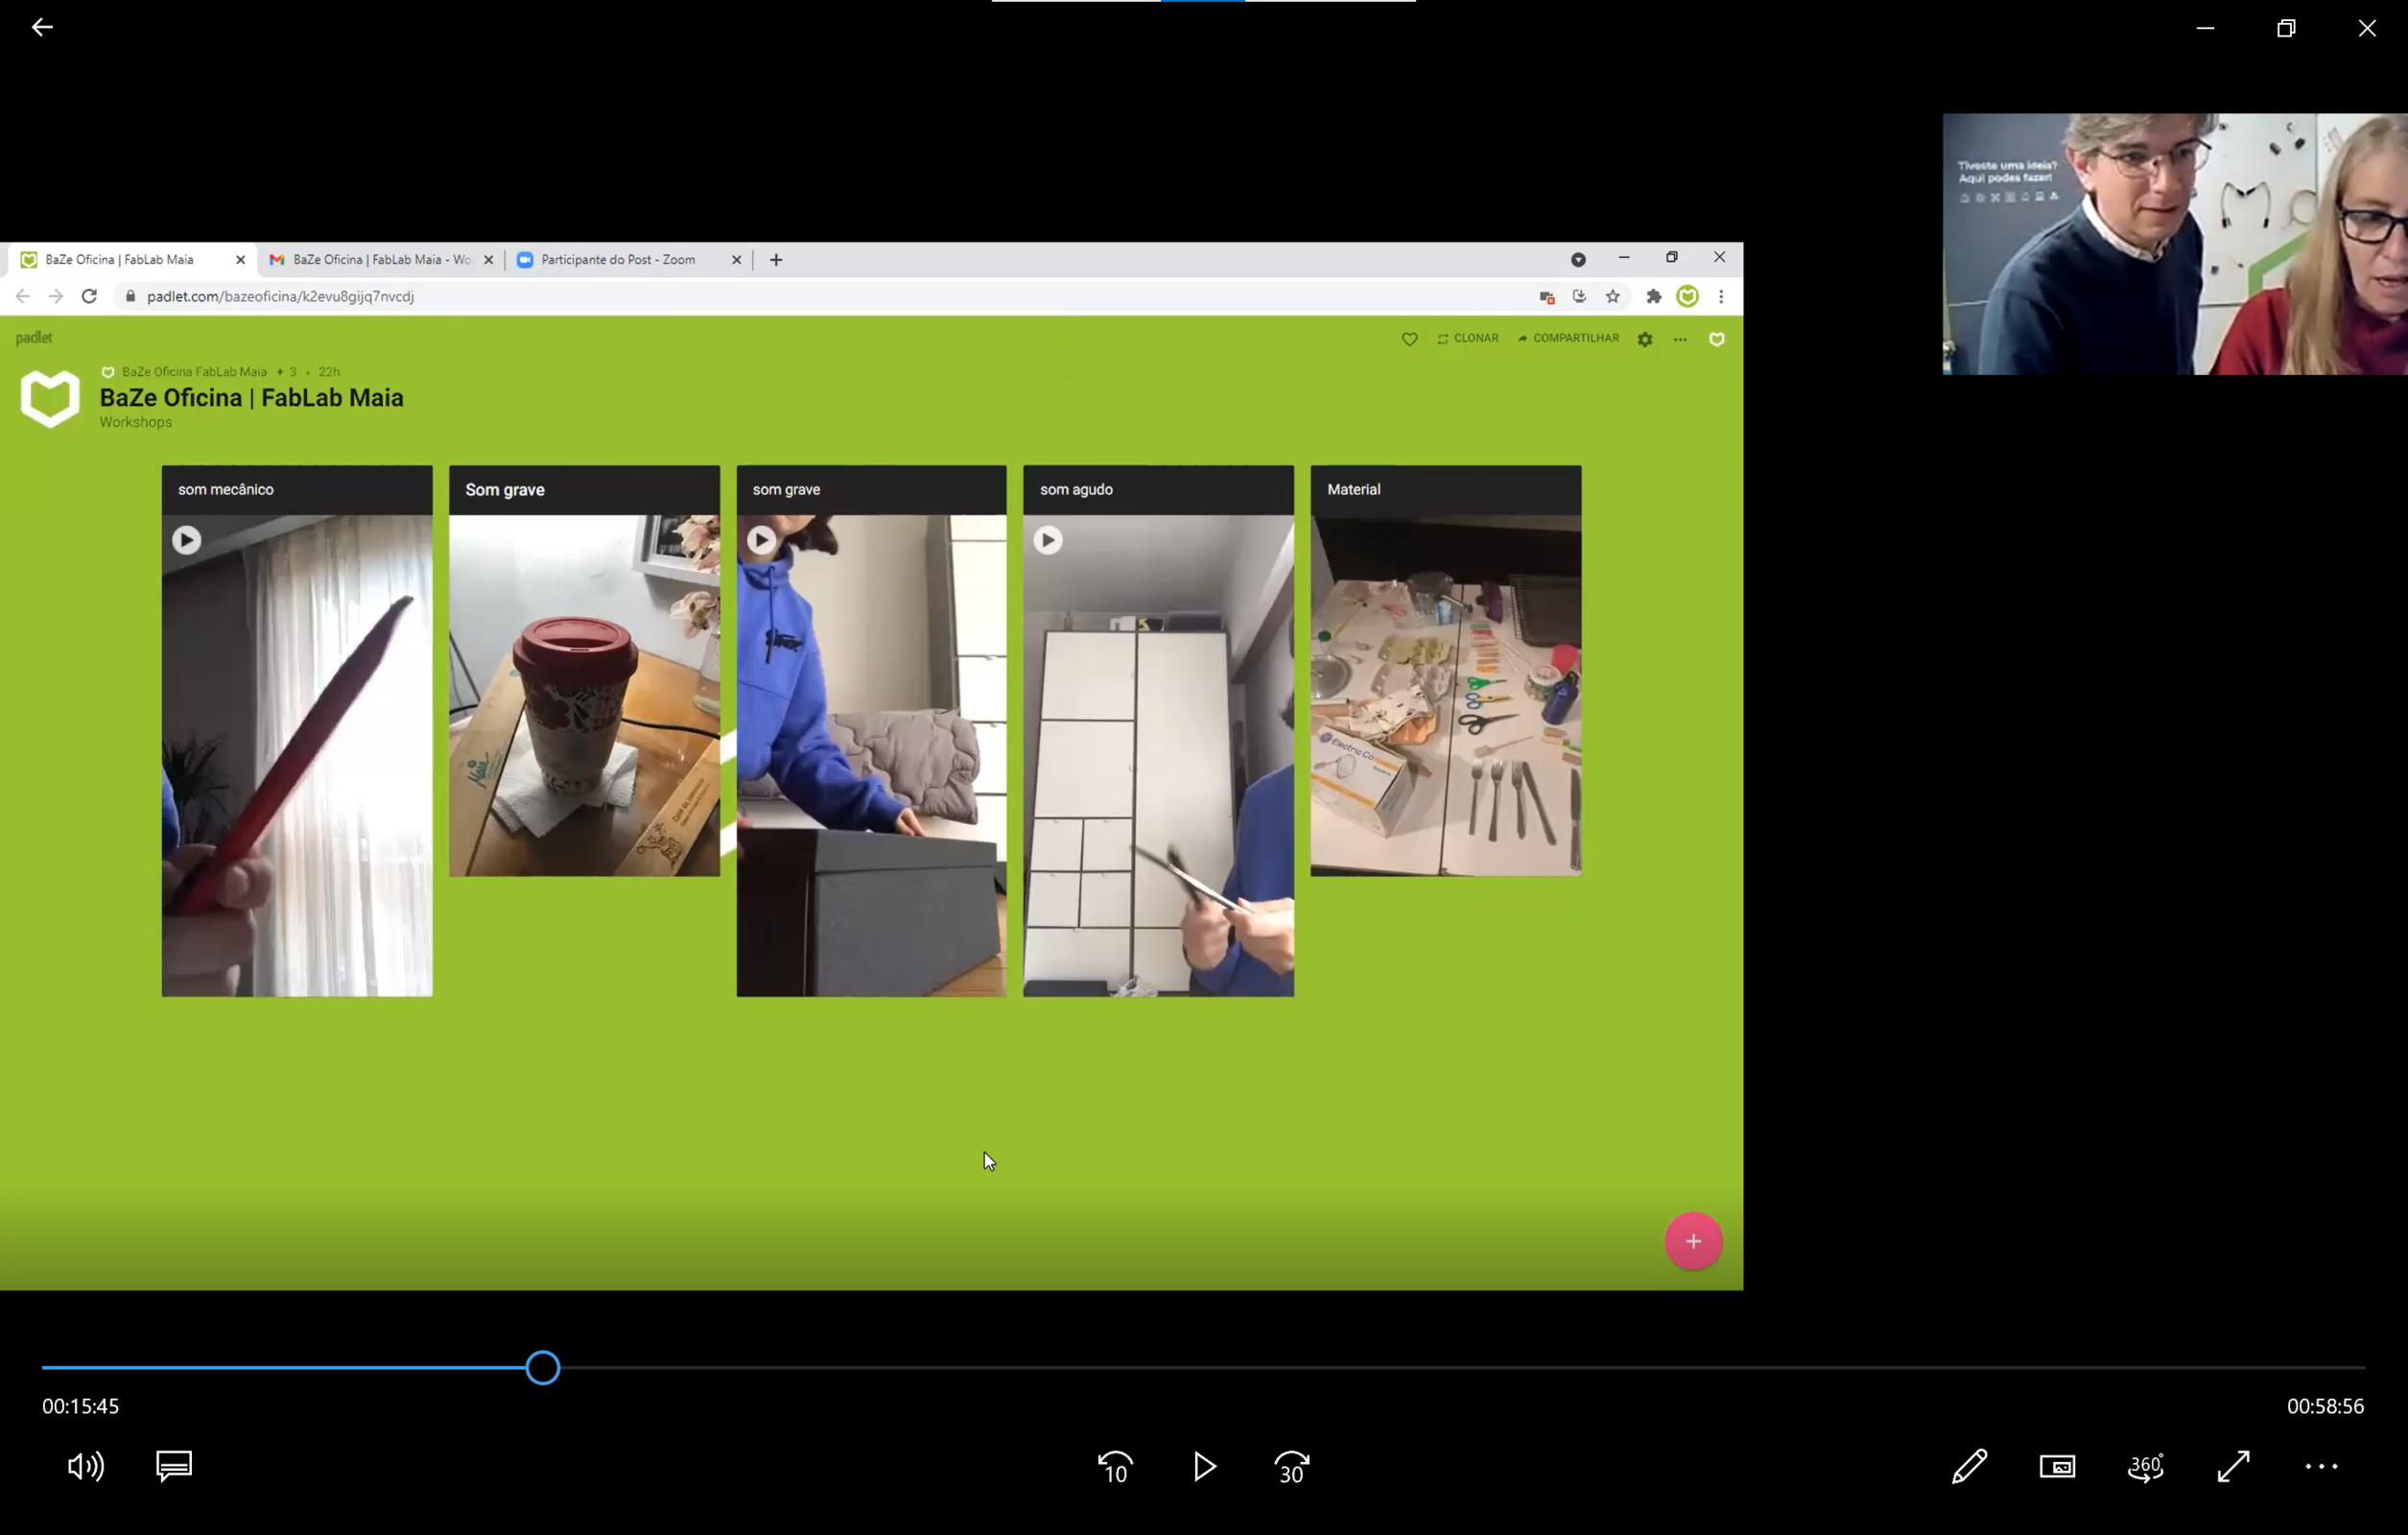2408x1535 pixels.
Task: Click the COMPARTILHAR share button
Action: click(x=1568, y=338)
